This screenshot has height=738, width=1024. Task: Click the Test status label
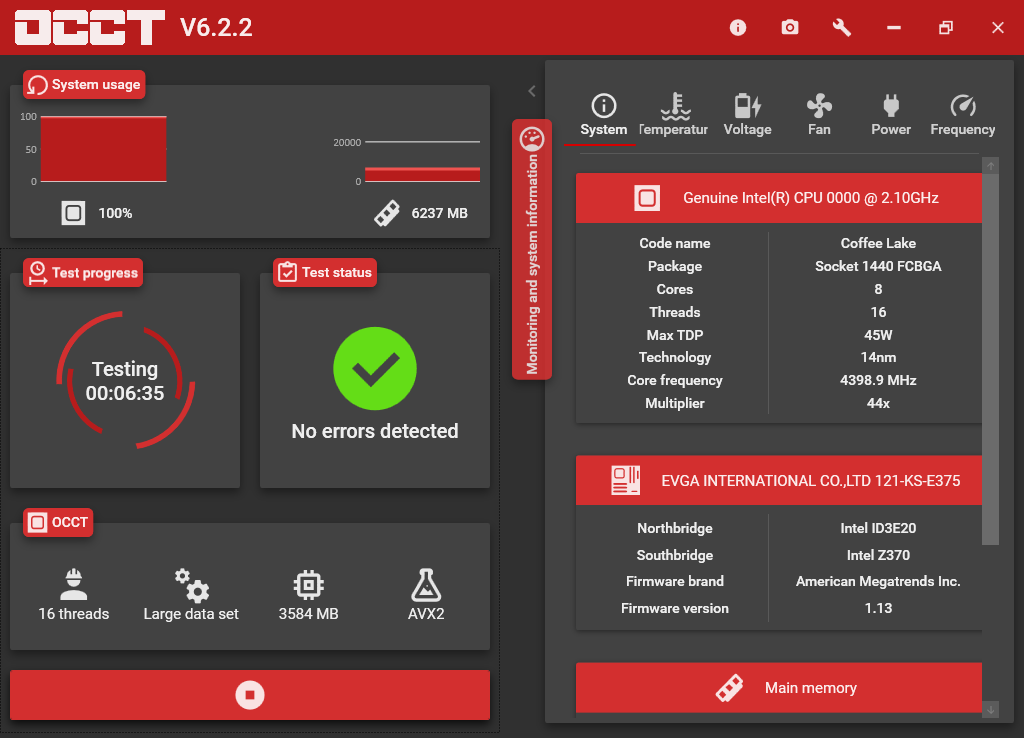click(325, 272)
